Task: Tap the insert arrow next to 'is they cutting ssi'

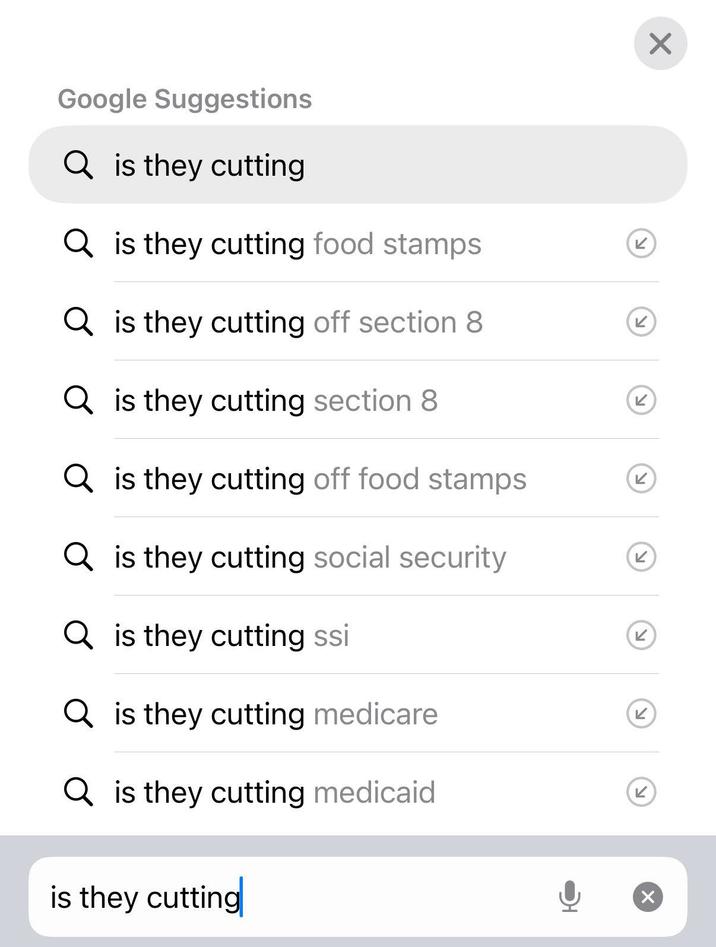Action: point(640,635)
